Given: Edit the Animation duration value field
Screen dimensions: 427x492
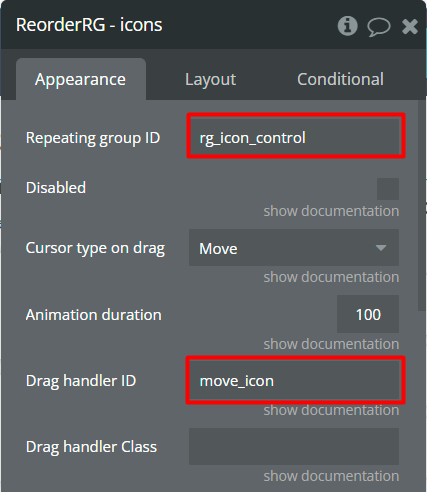Looking at the screenshot, I should pyautogui.click(x=368, y=314).
